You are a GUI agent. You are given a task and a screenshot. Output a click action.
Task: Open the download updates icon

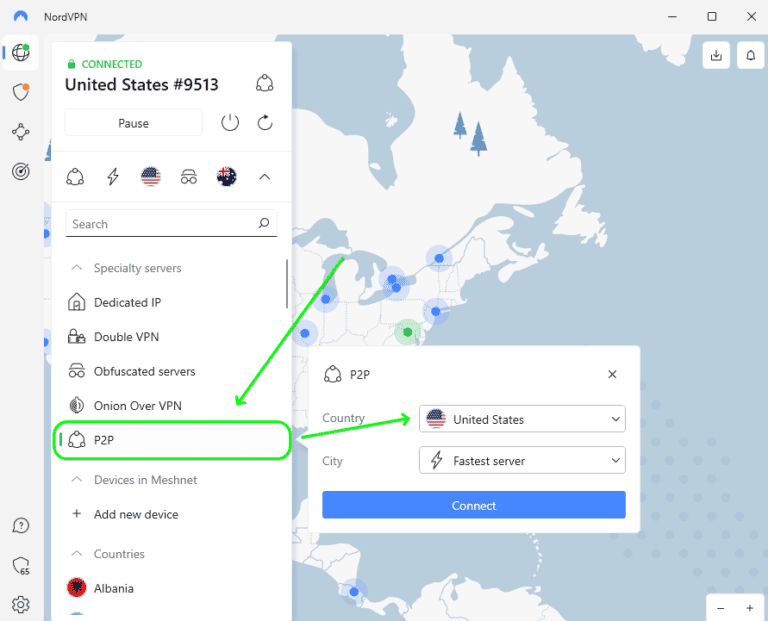click(x=716, y=55)
